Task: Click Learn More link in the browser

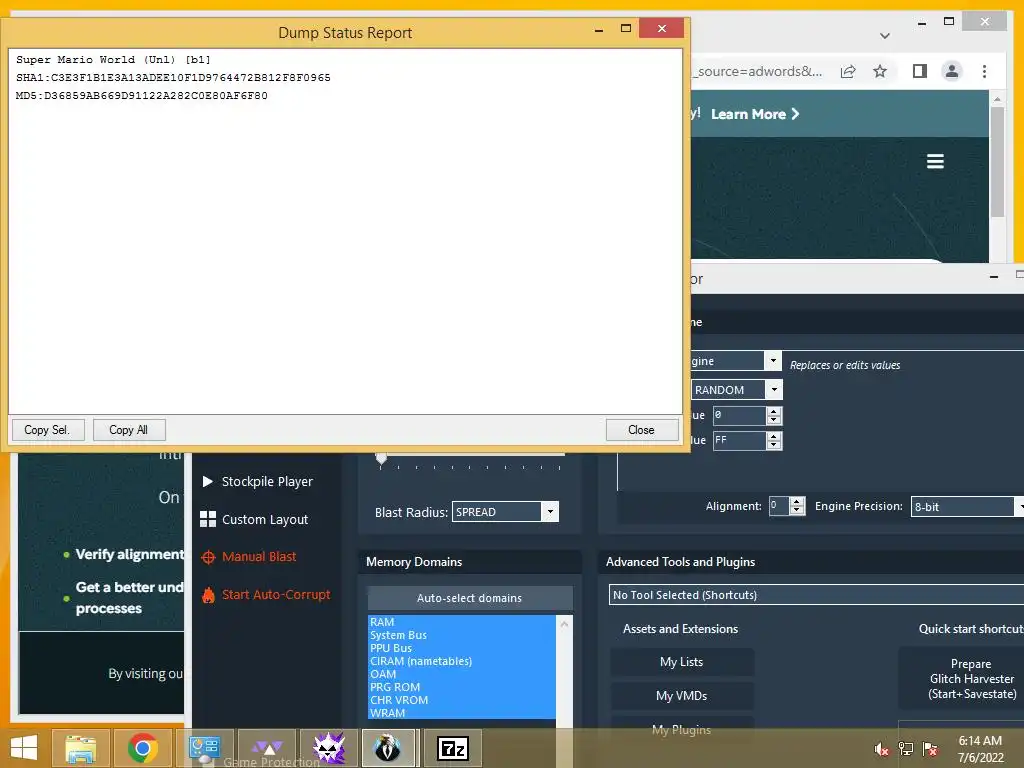Action: (x=755, y=114)
